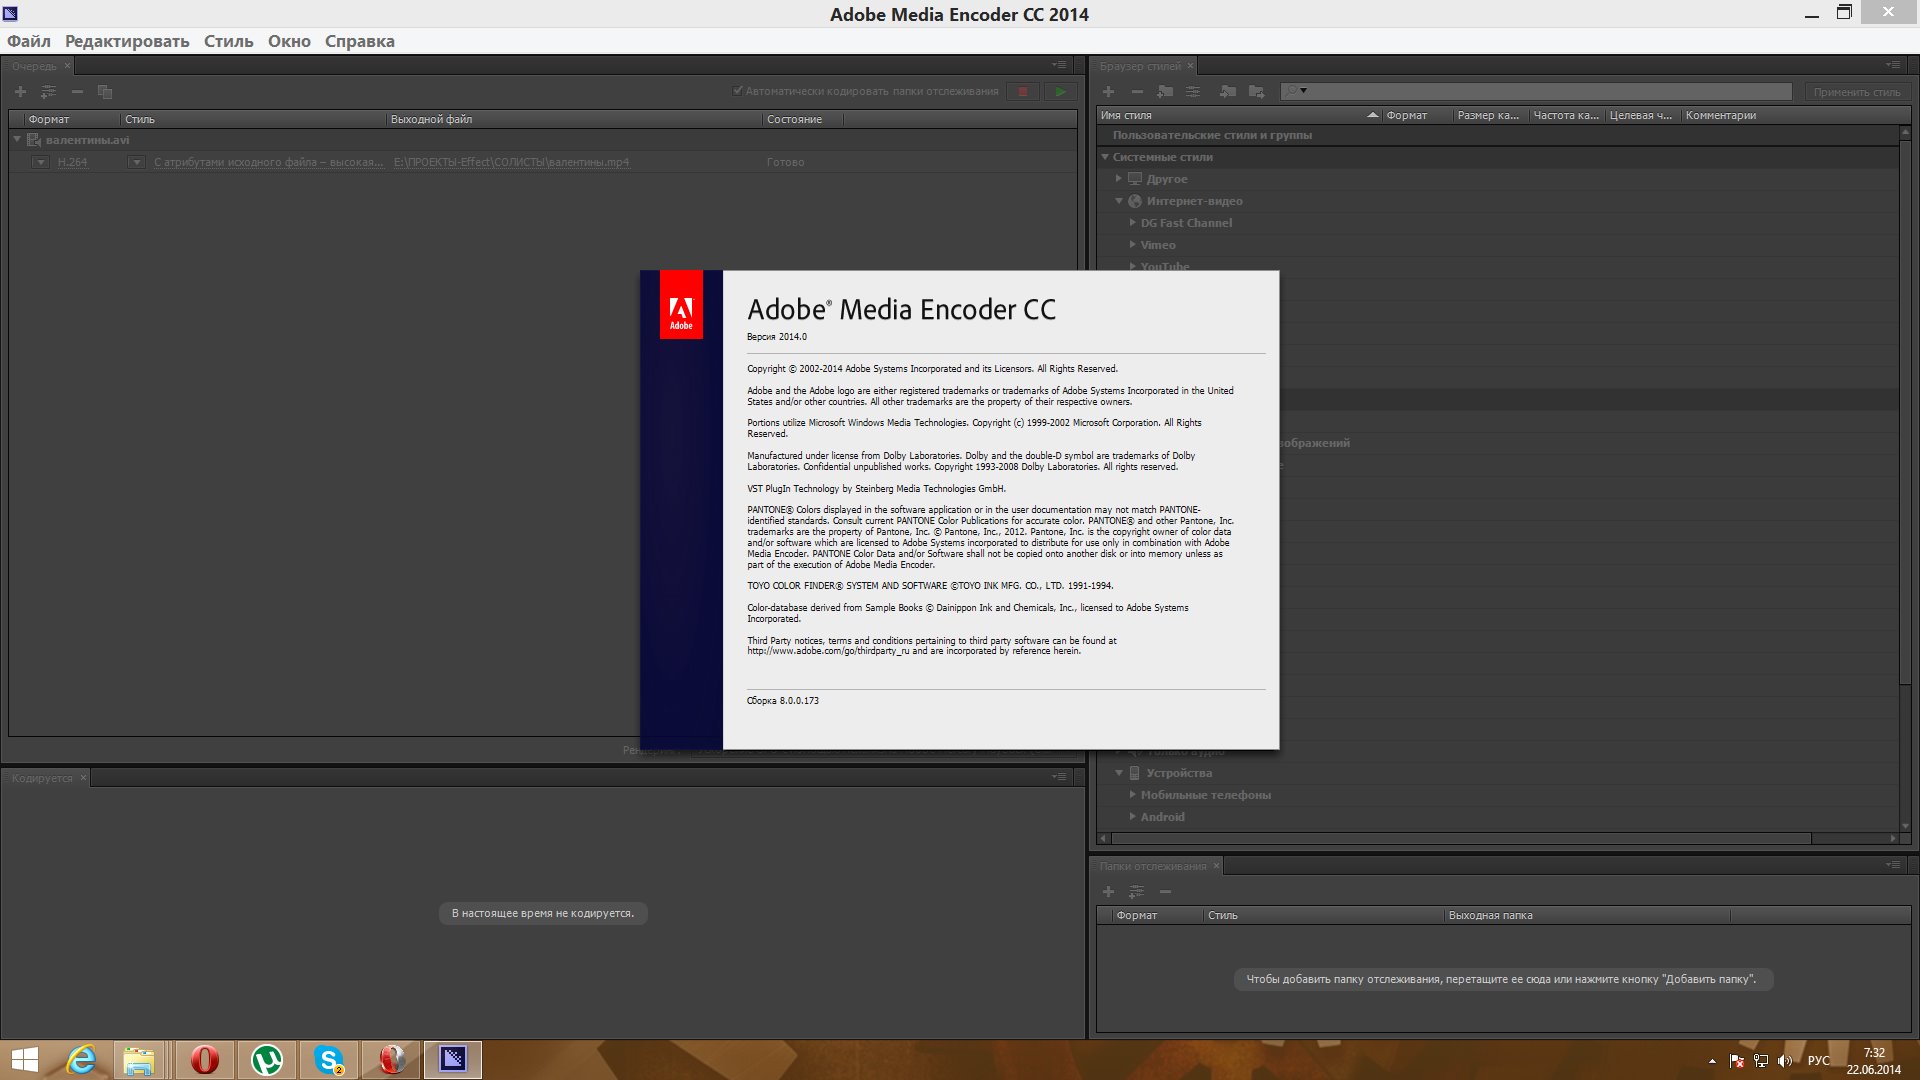Click the Create New Group folder icon

1165,92
